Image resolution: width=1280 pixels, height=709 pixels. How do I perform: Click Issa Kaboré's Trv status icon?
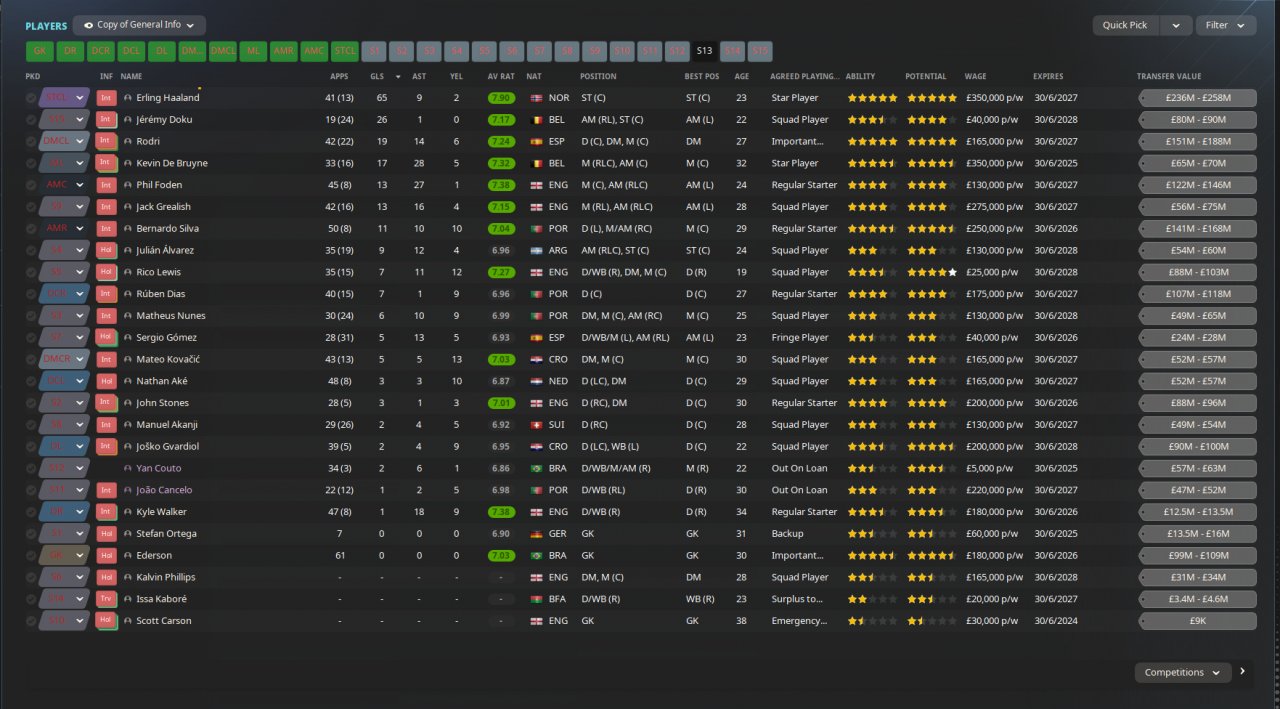pos(107,599)
